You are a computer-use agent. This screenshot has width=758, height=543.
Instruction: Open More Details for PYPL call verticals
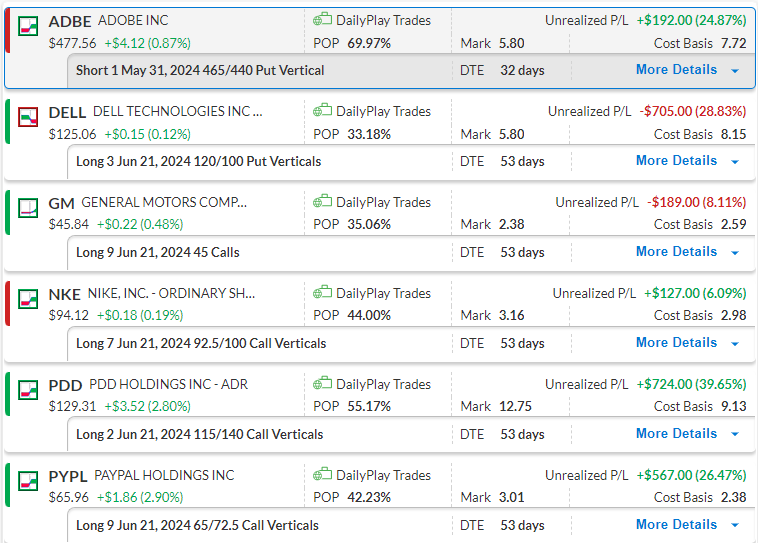coord(676,524)
